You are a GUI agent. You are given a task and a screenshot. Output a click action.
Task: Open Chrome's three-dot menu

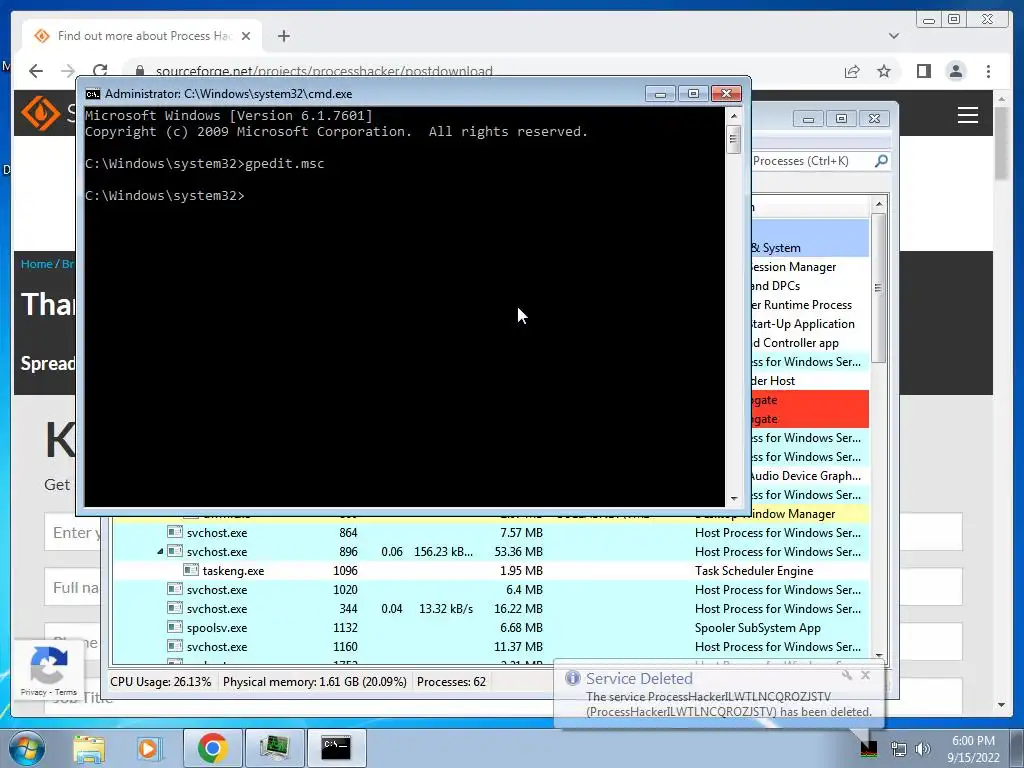[988, 71]
